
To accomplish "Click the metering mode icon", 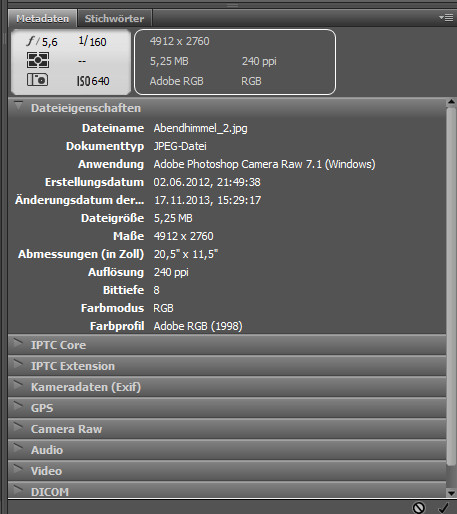I will pyautogui.click(x=38, y=60).
